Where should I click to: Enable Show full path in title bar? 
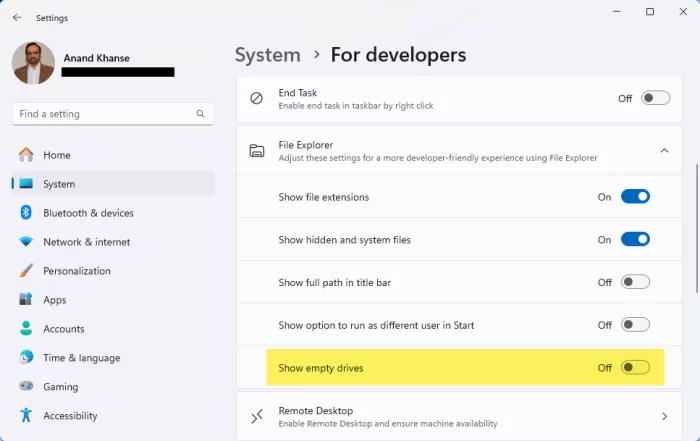click(x=635, y=282)
